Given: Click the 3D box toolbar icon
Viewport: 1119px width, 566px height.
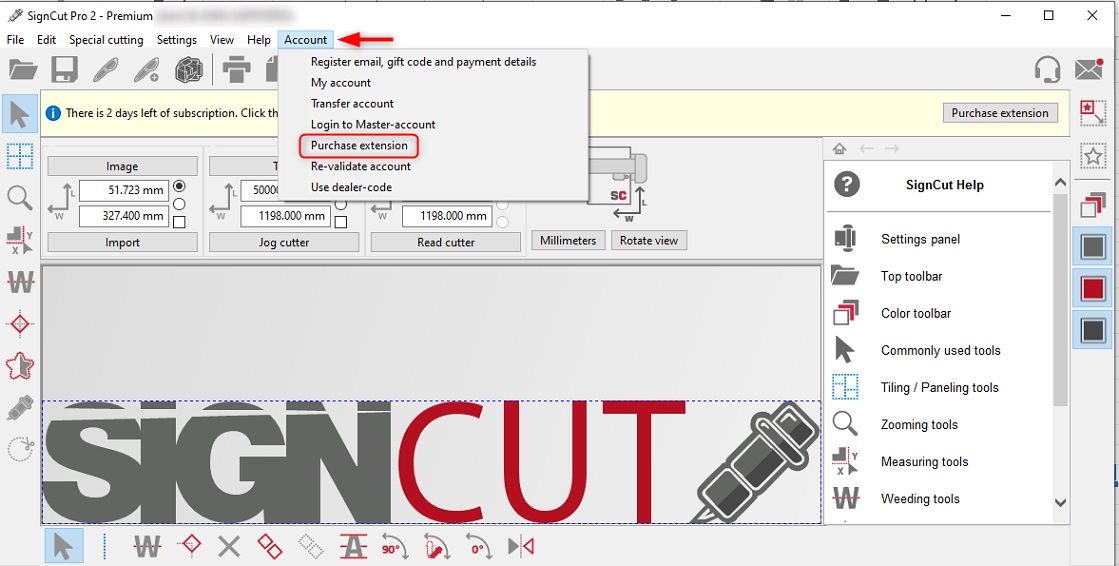Looking at the screenshot, I should tap(189, 70).
